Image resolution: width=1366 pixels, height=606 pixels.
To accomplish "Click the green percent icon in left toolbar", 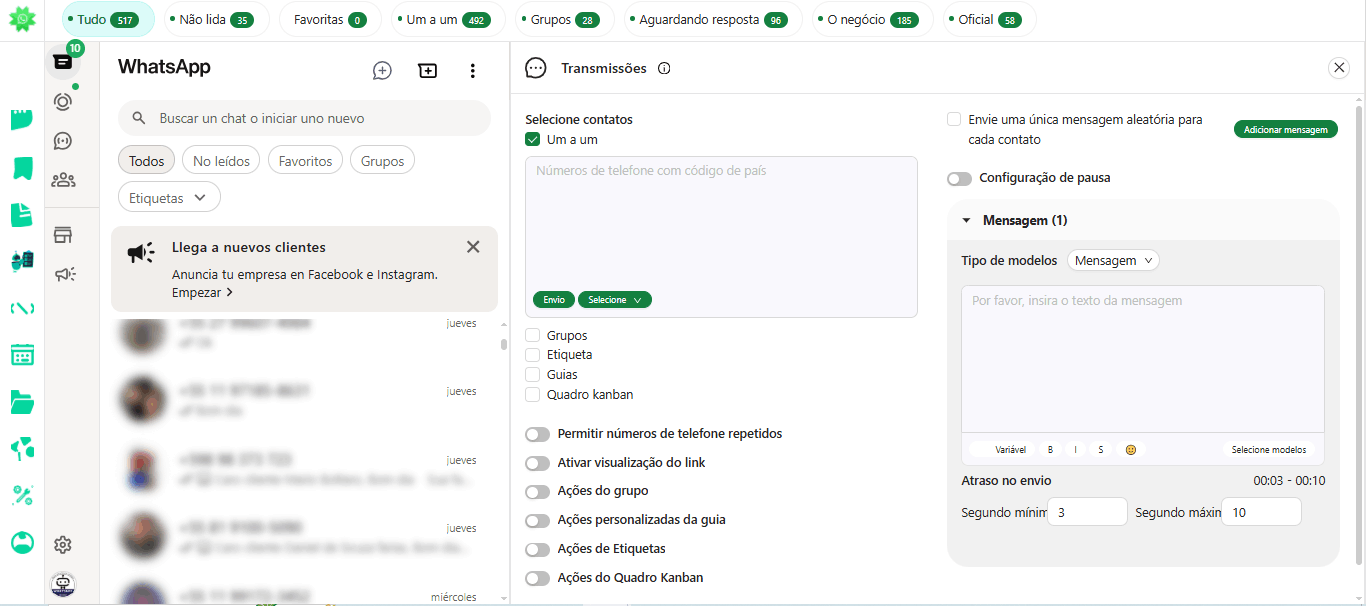I will coord(22,495).
